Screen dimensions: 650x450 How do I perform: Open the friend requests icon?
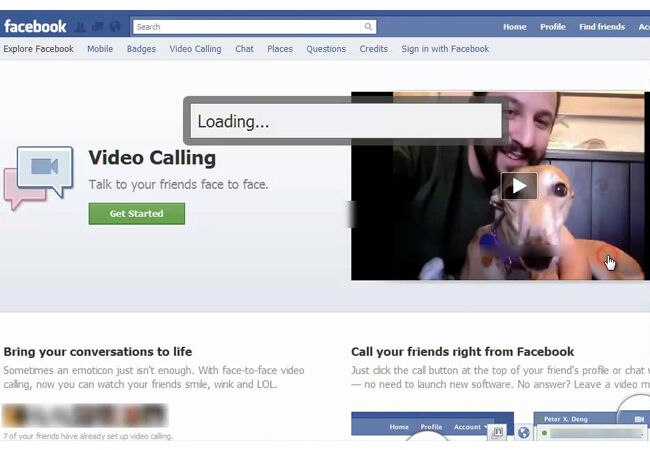(x=80, y=27)
